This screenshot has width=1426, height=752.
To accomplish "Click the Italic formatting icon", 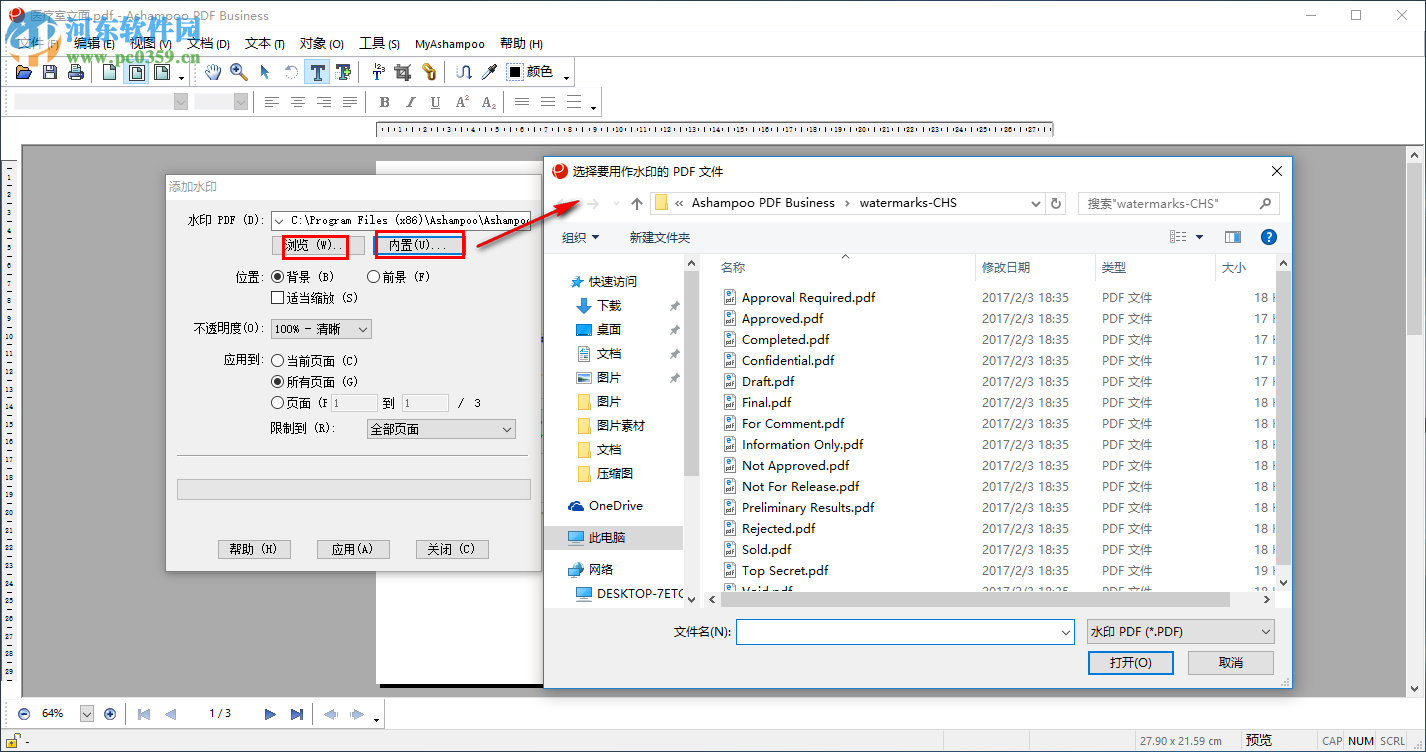I will [x=410, y=102].
